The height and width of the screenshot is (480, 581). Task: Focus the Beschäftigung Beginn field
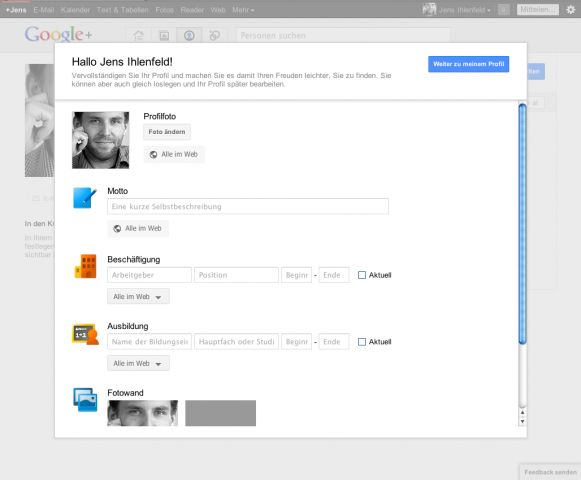[x=296, y=275]
